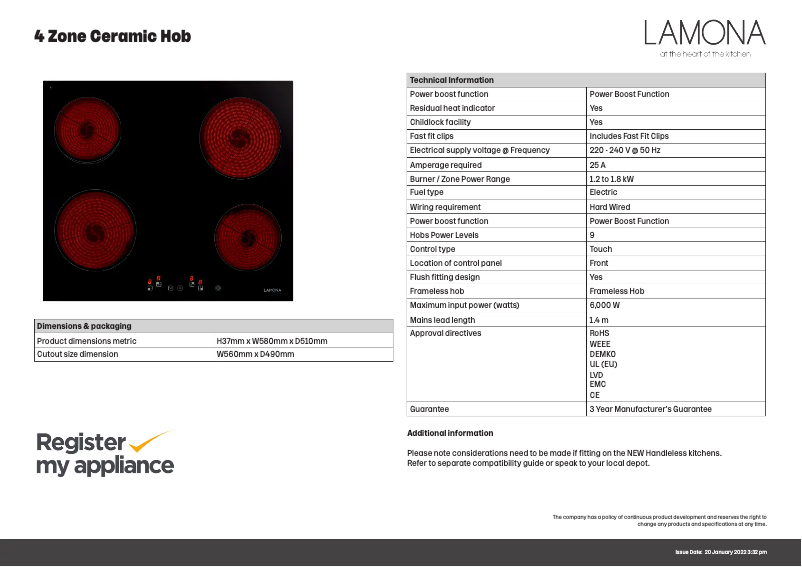The width and height of the screenshot is (802, 567).
Task: Click the Amperage required value 25 A
Action: [x=598, y=165]
